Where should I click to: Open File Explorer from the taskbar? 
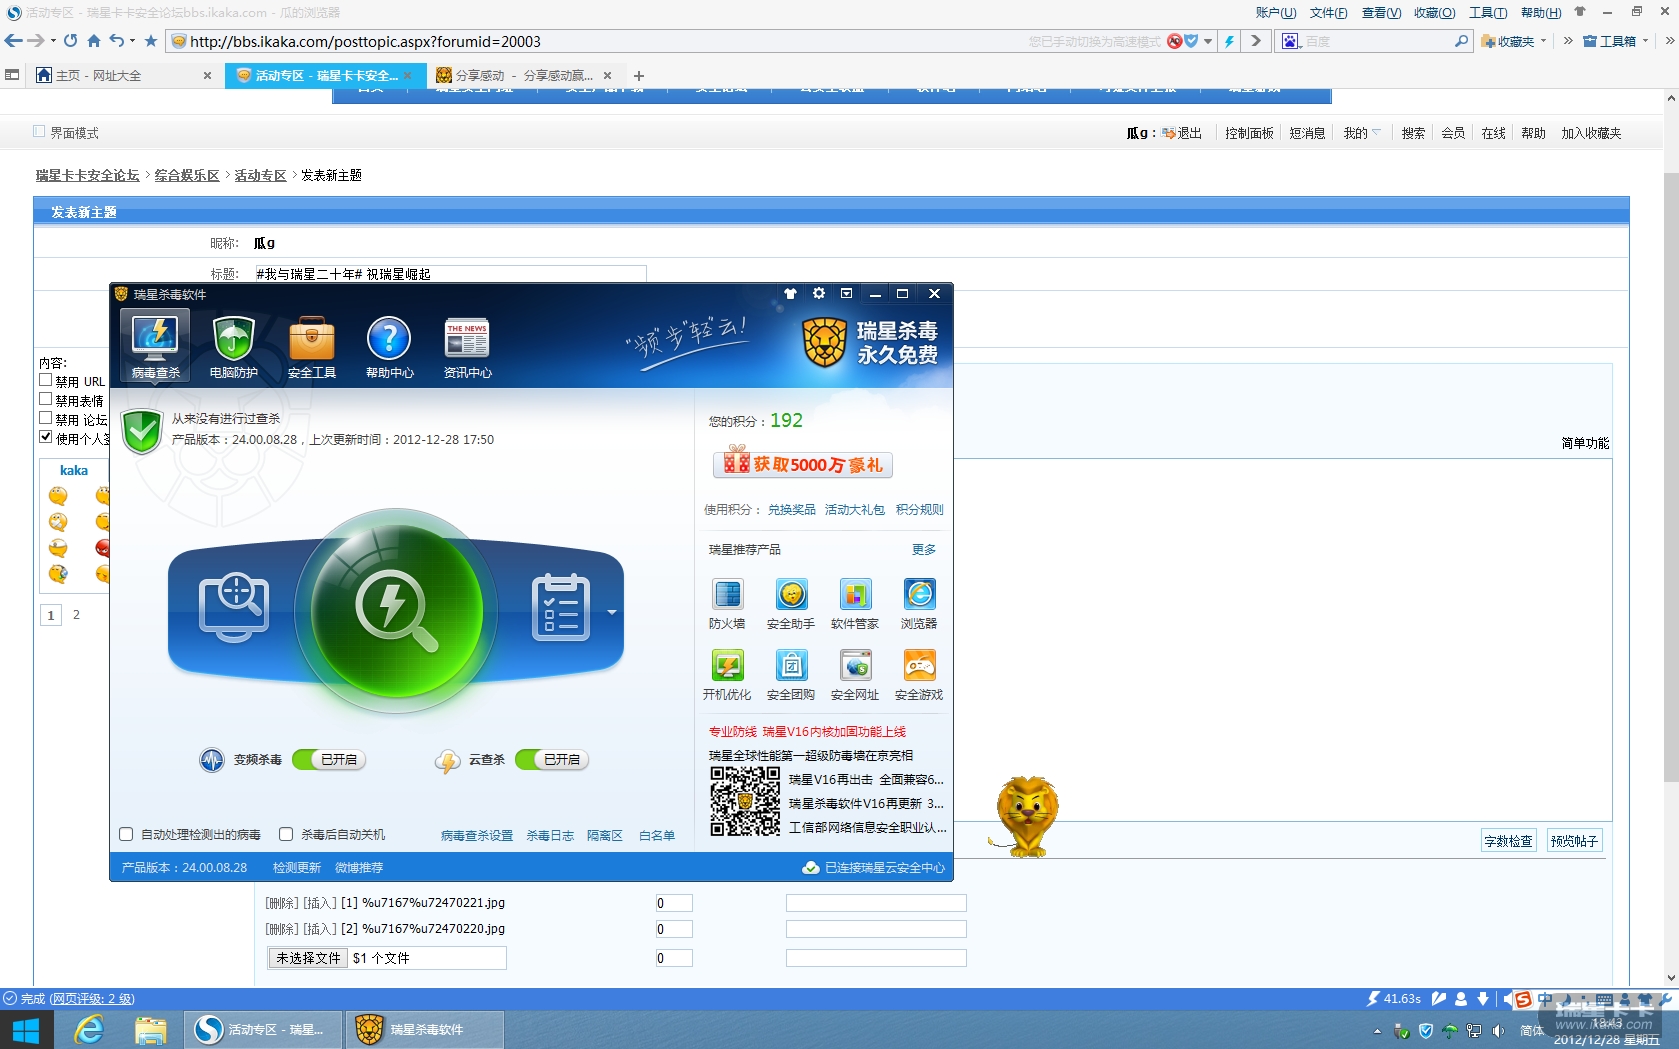[150, 1029]
